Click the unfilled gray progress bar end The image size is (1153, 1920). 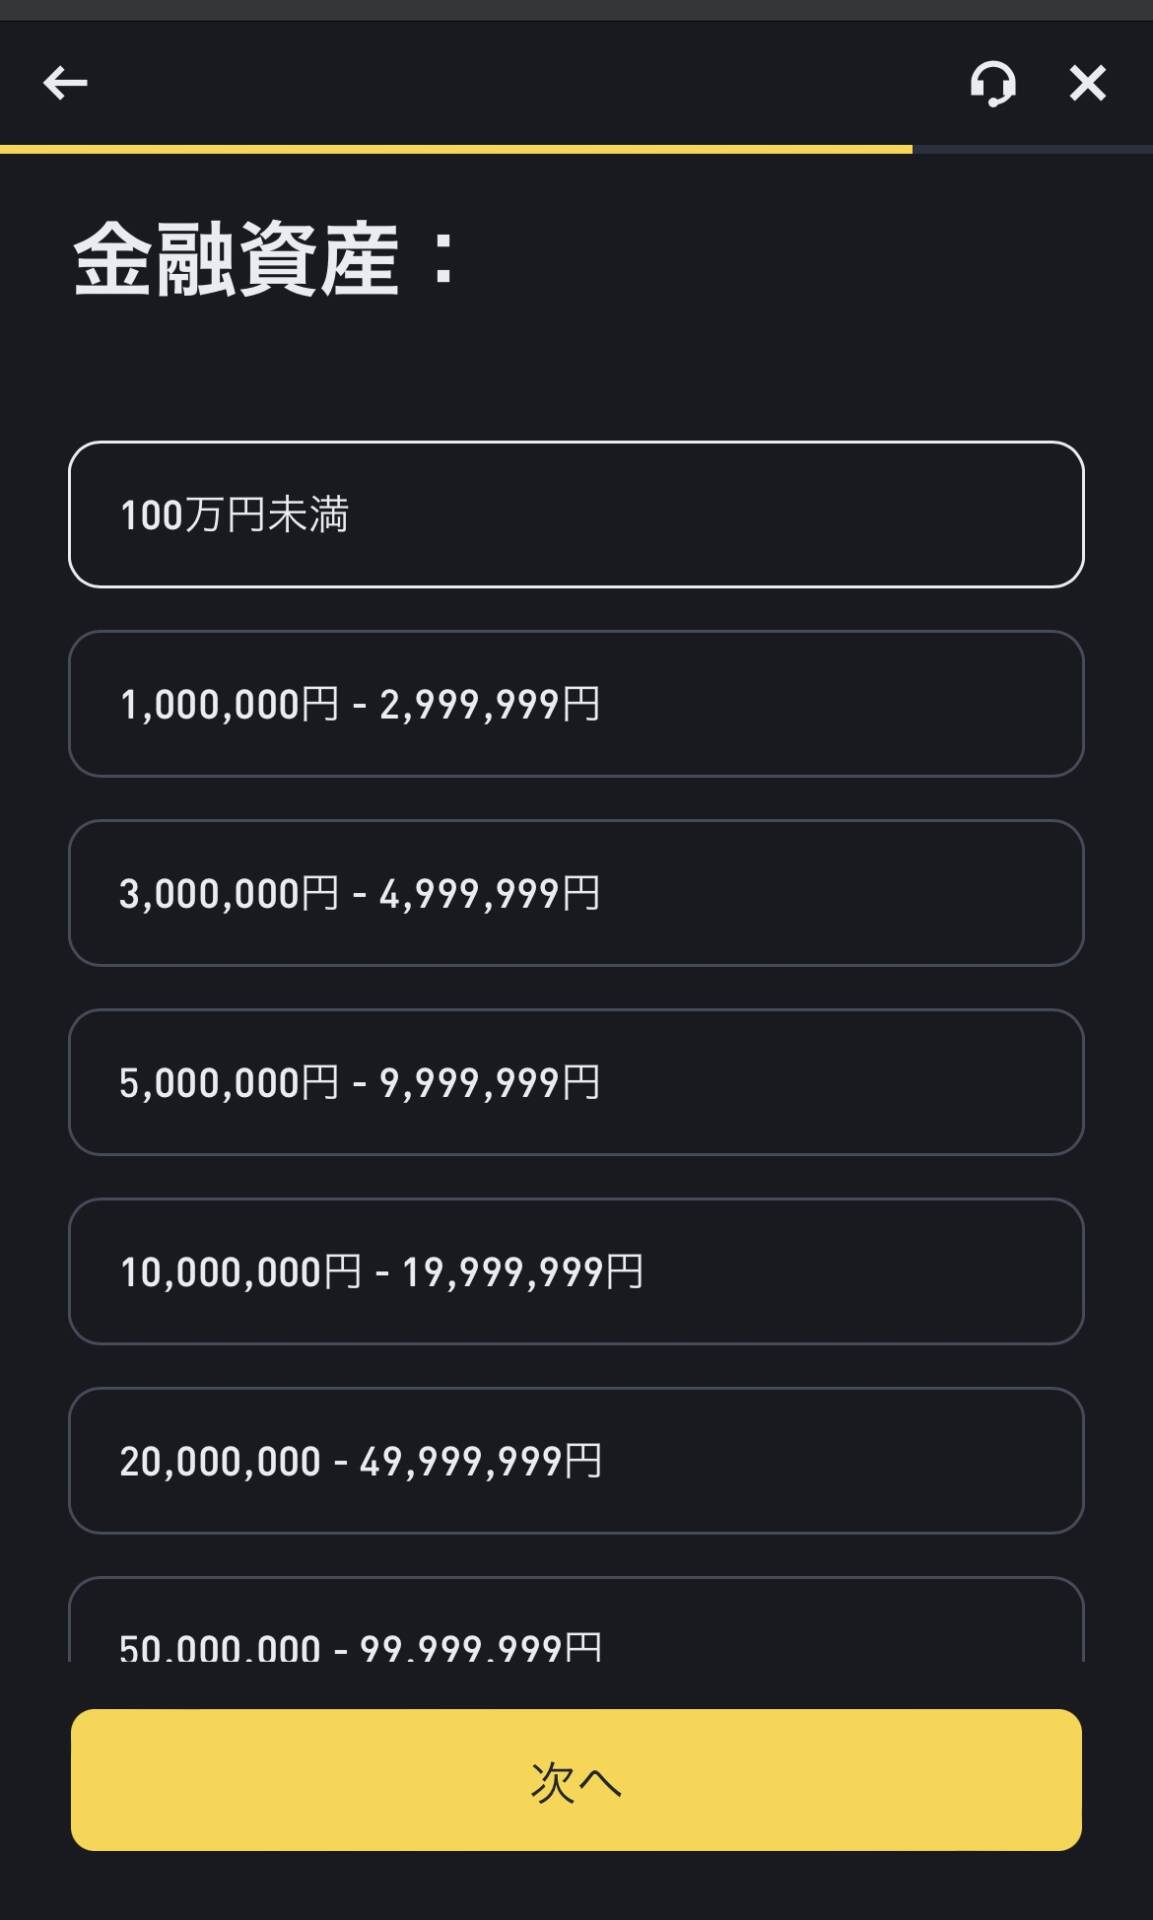click(x=1032, y=149)
